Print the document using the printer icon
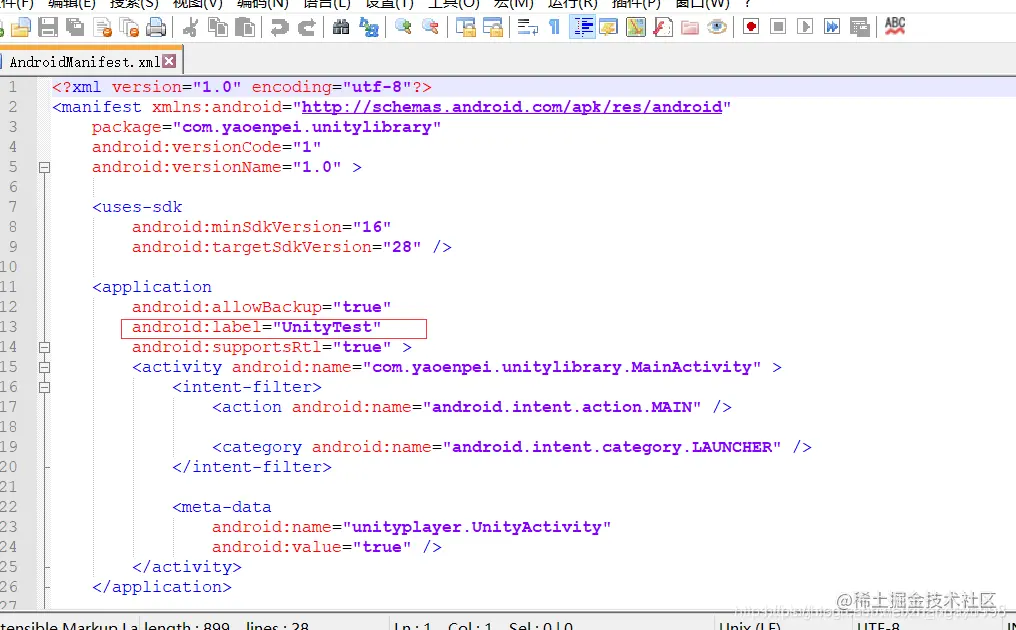Screen dimensions: 1016x630 coord(156,27)
